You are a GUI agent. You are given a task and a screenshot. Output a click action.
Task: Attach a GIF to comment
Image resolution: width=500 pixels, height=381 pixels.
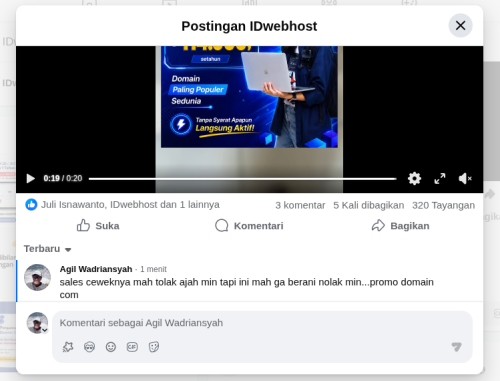coord(132,347)
